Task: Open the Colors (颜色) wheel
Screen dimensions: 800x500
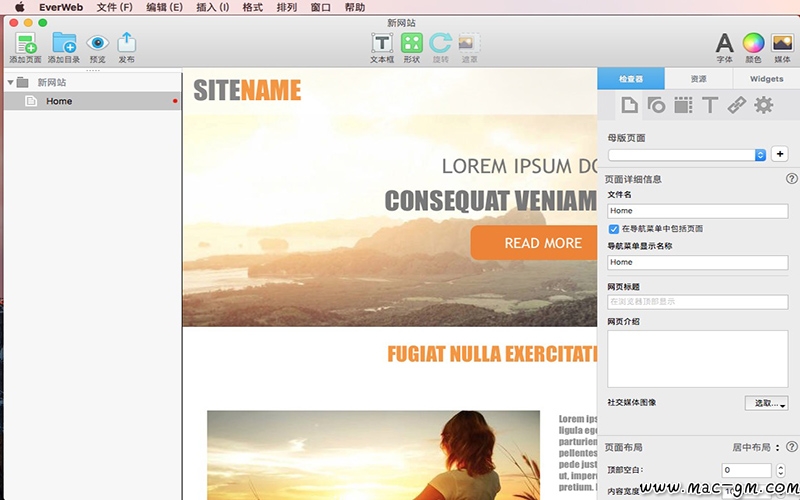Action: [753, 43]
